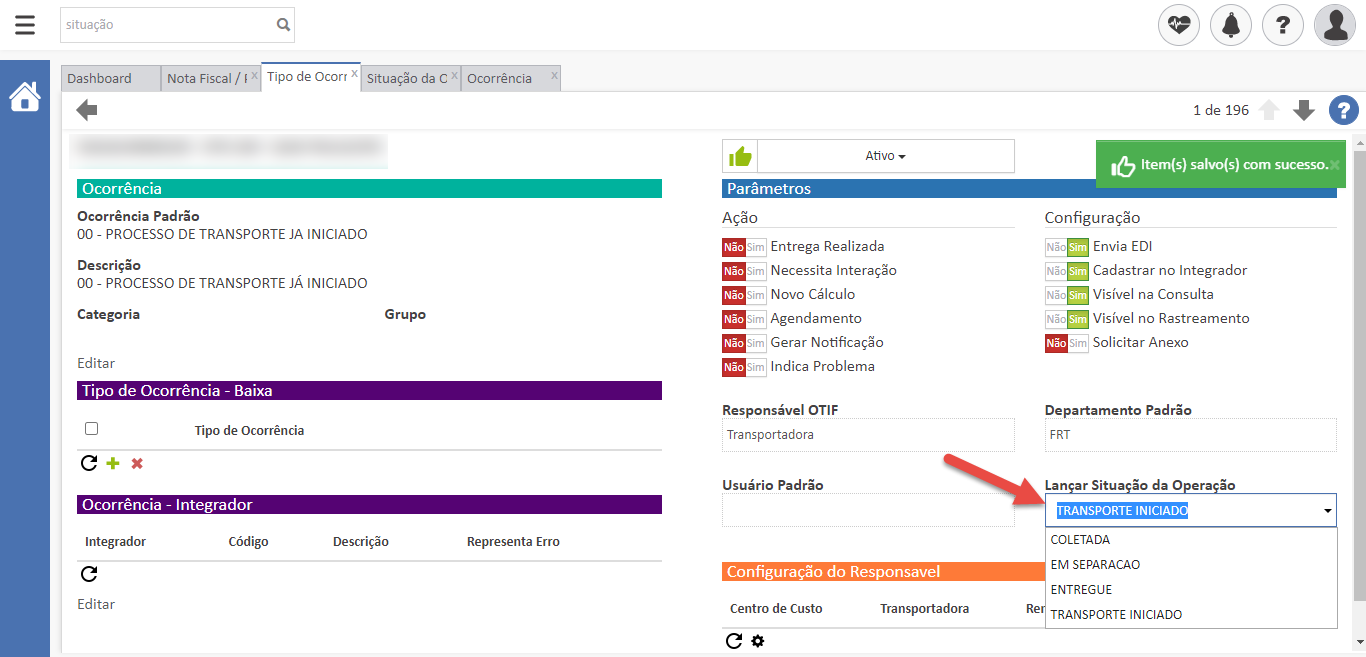Expand the Ativo status dropdown

coord(885,156)
